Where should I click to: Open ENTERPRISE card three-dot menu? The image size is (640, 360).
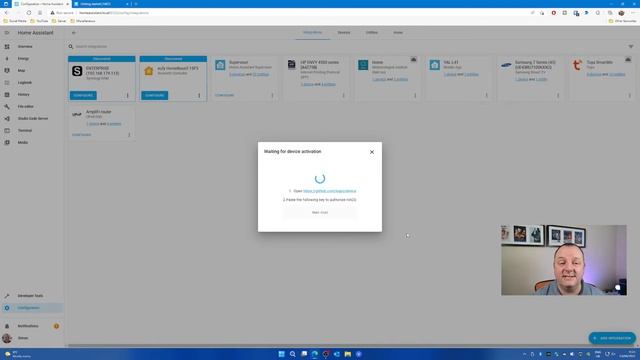[127, 96]
